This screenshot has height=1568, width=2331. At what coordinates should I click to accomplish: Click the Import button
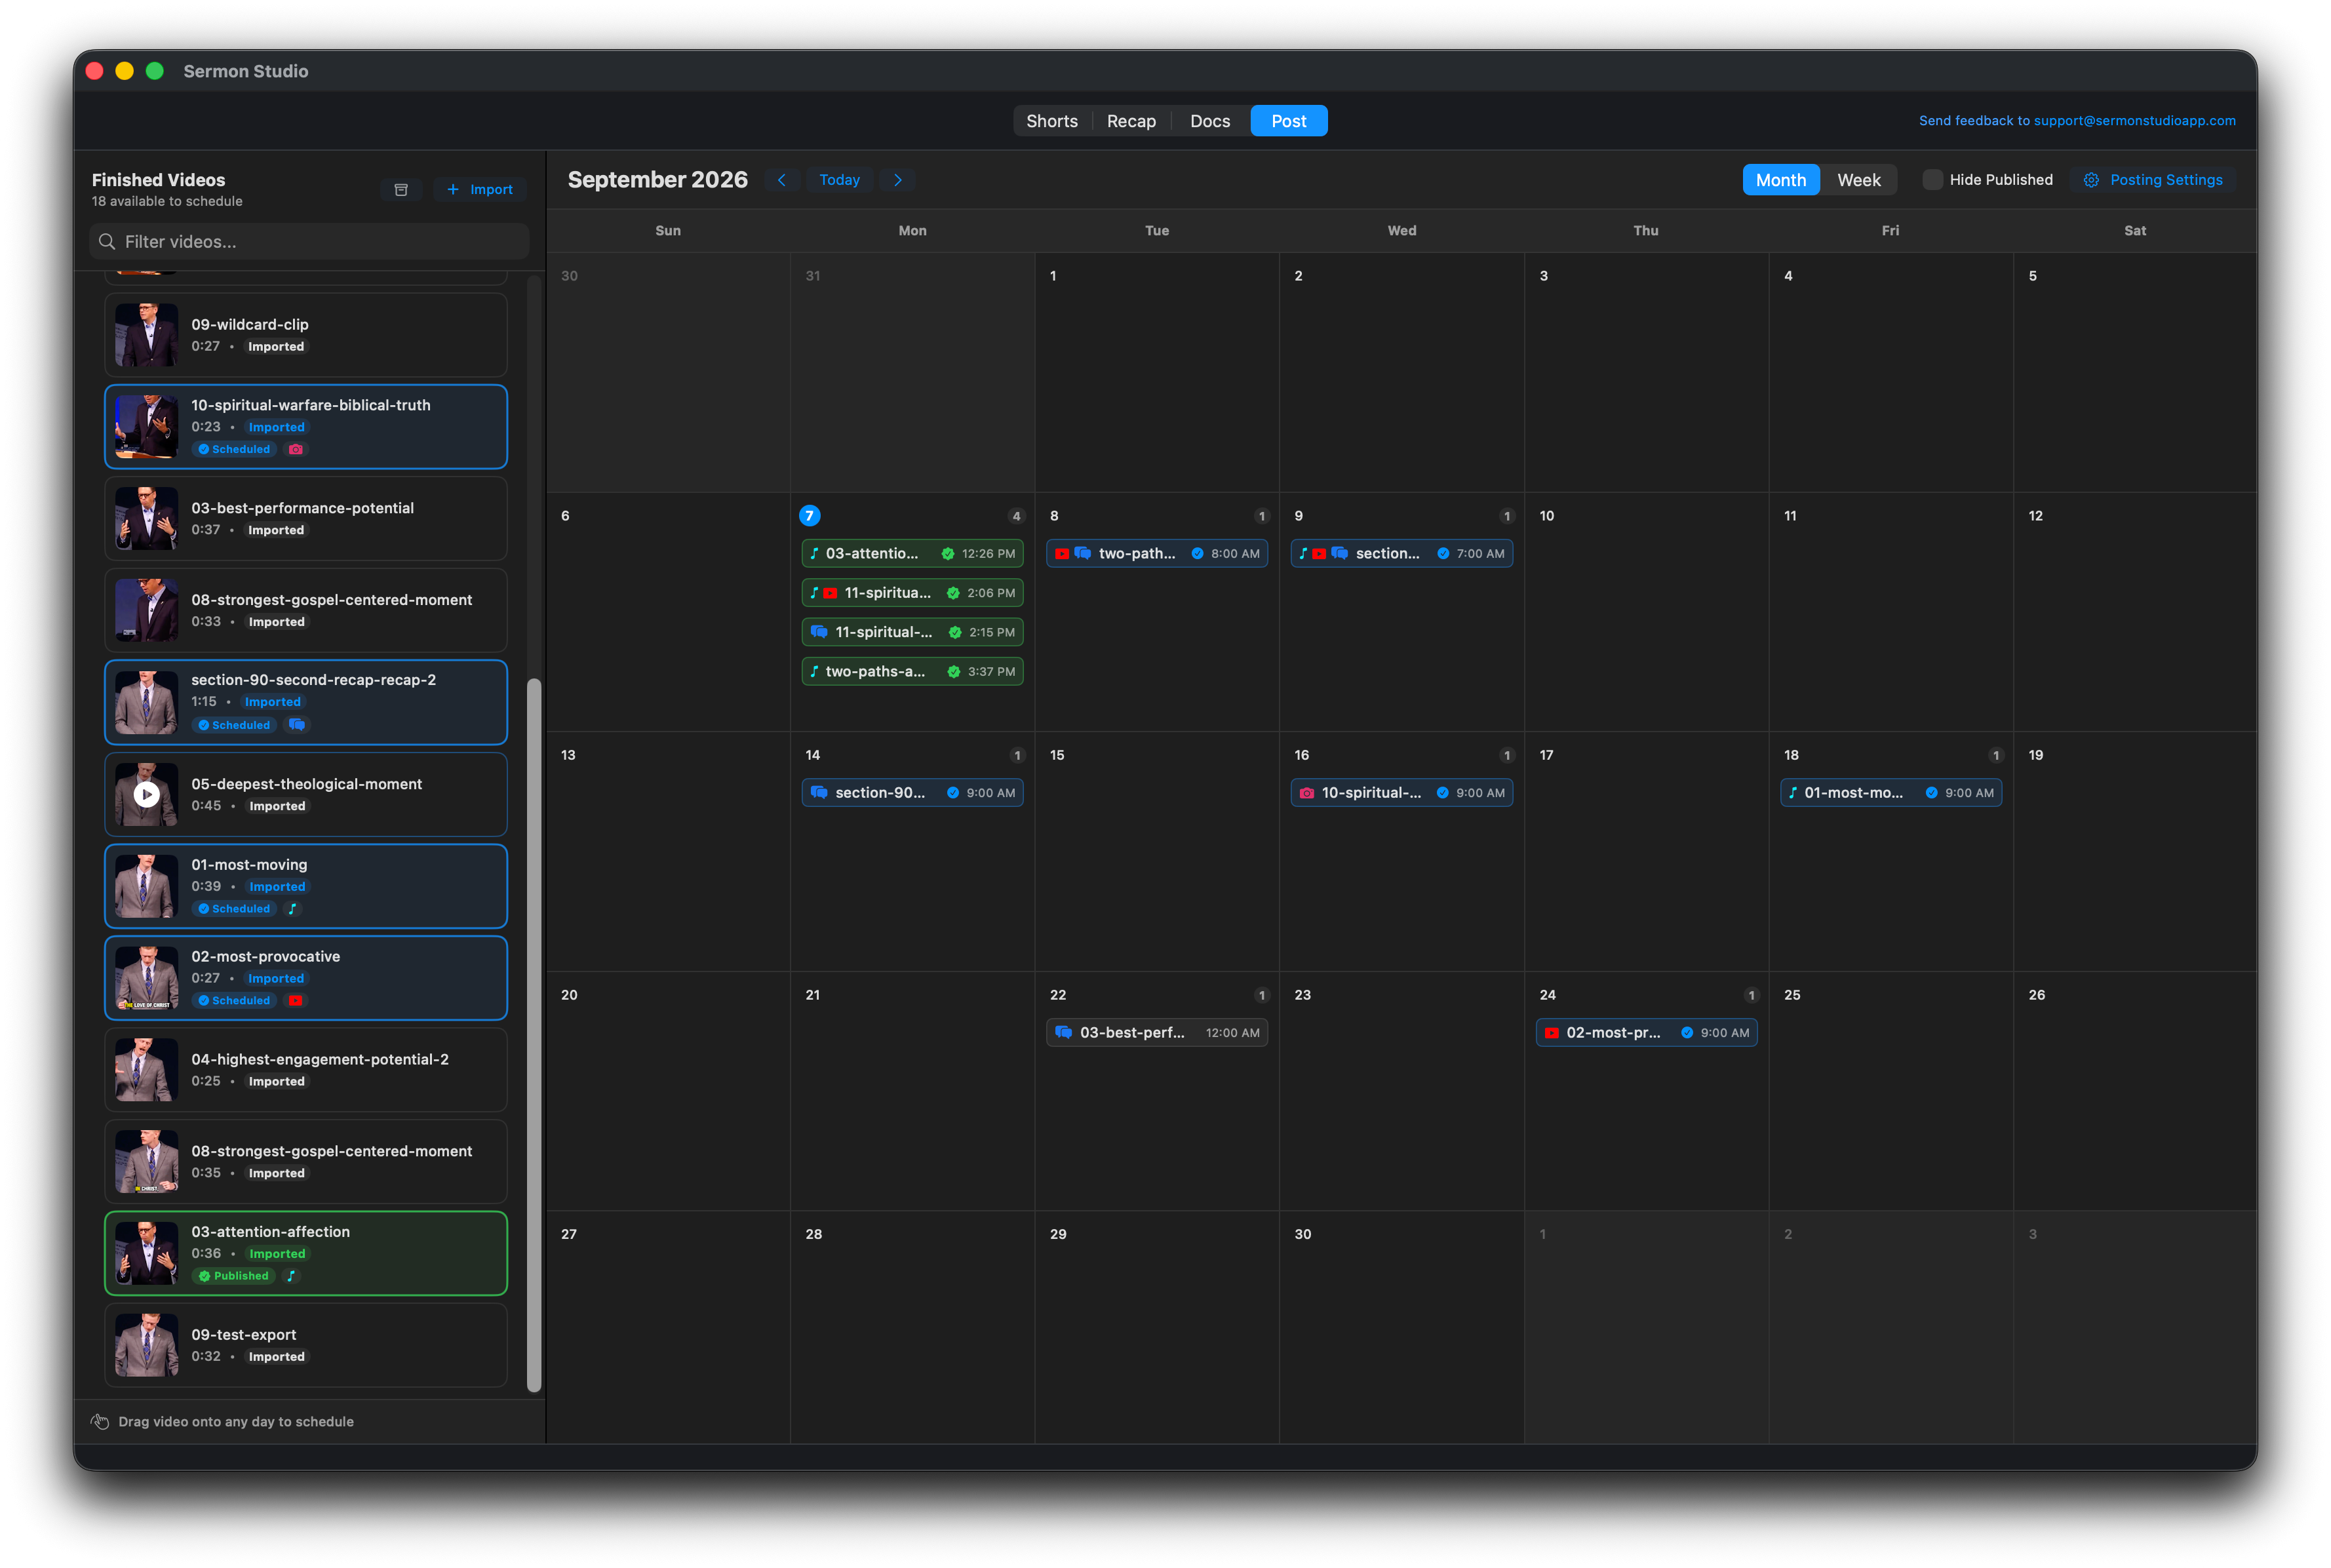pos(480,190)
